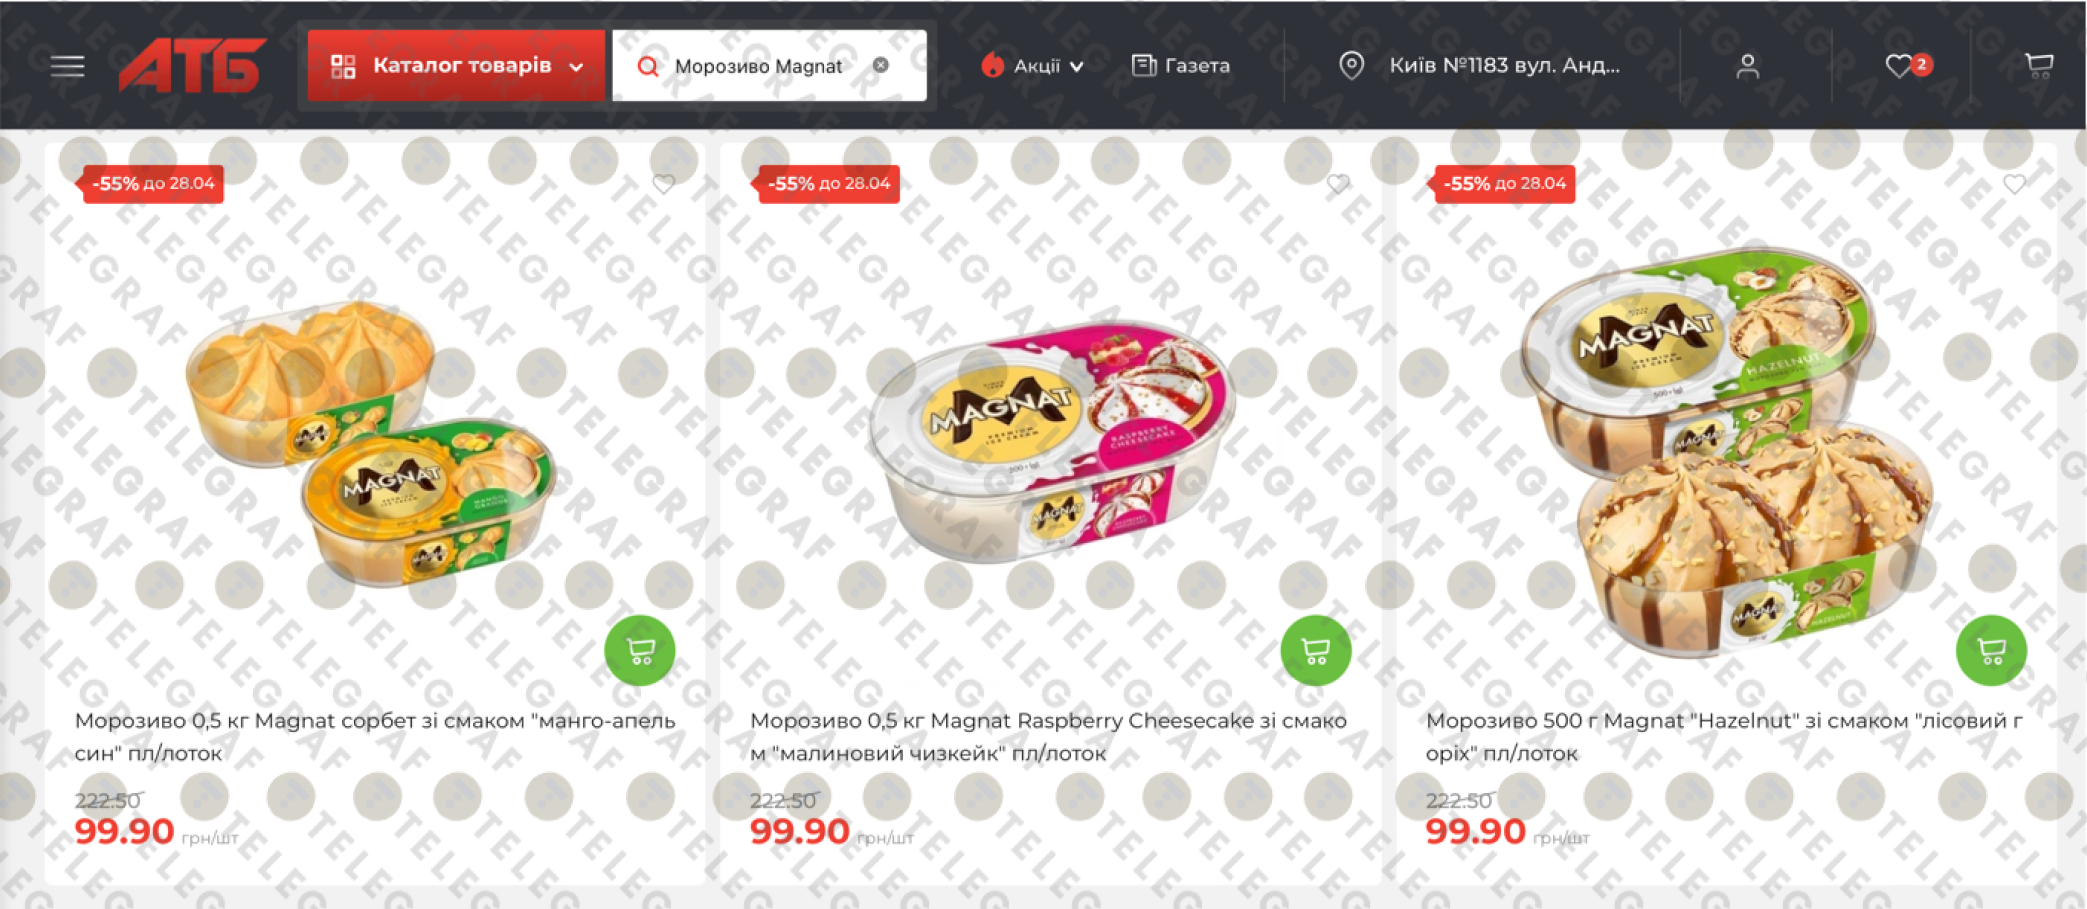Open Hazelnut ice cream product title link
Screen dimensions: 2087x909
pos(1724,737)
